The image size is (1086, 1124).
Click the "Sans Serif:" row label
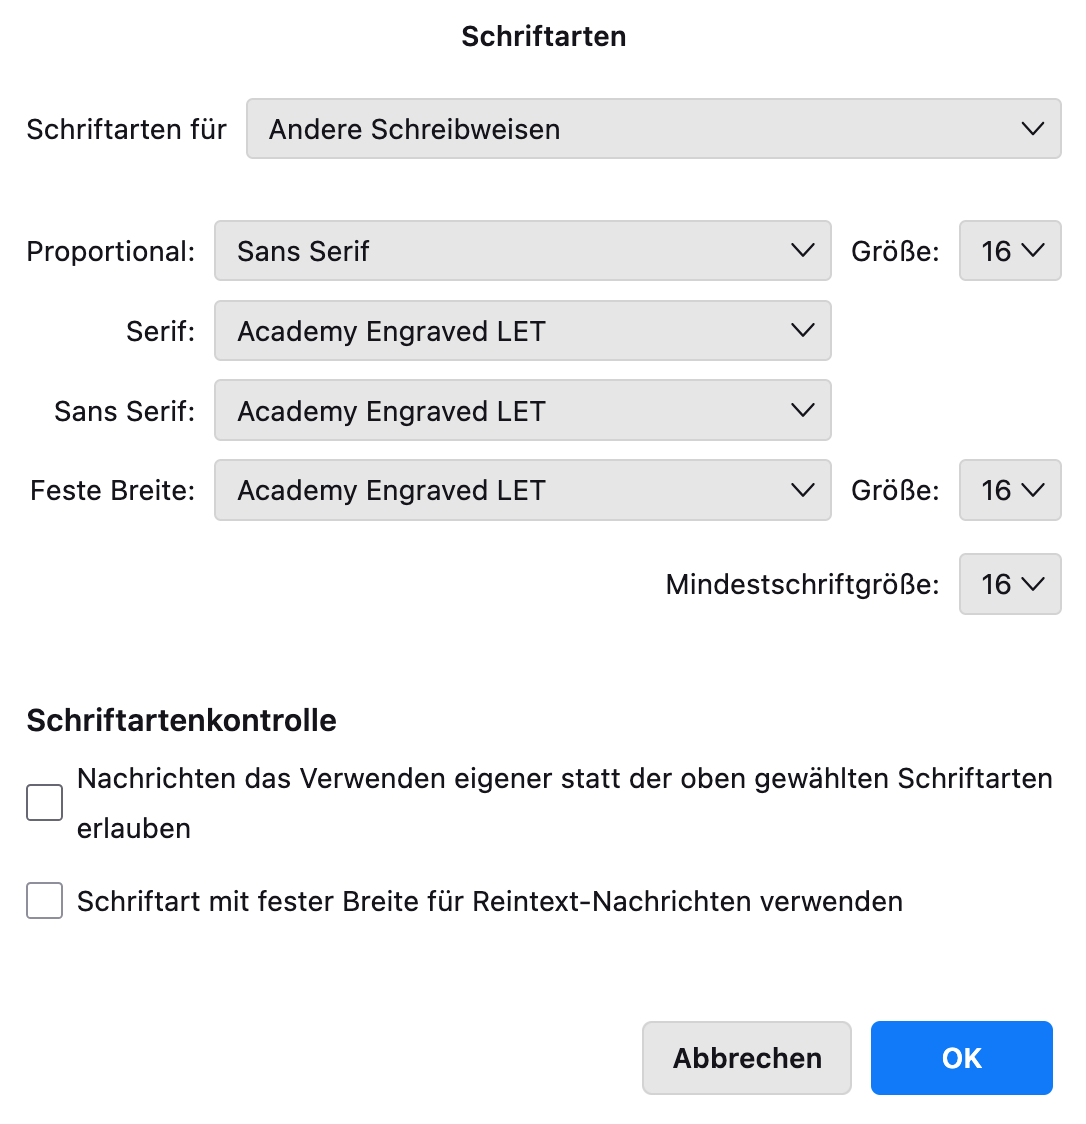tap(125, 412)
